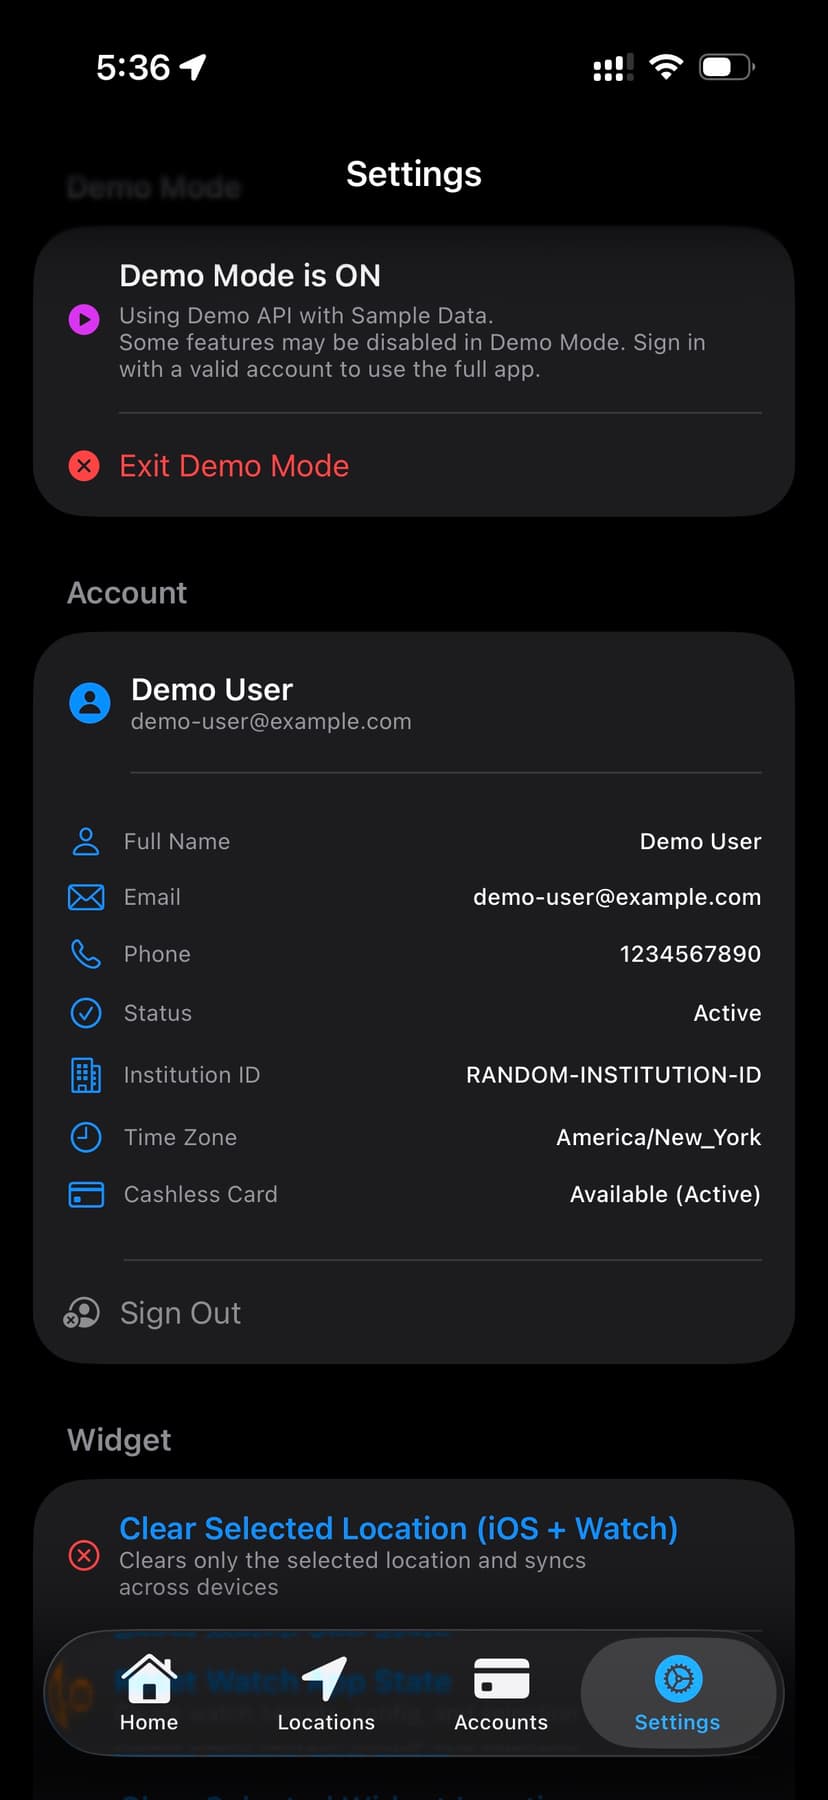The image size is (828, 1800).
Task: Tap the Time Zone clock icon
Action: pos(86,1137)
